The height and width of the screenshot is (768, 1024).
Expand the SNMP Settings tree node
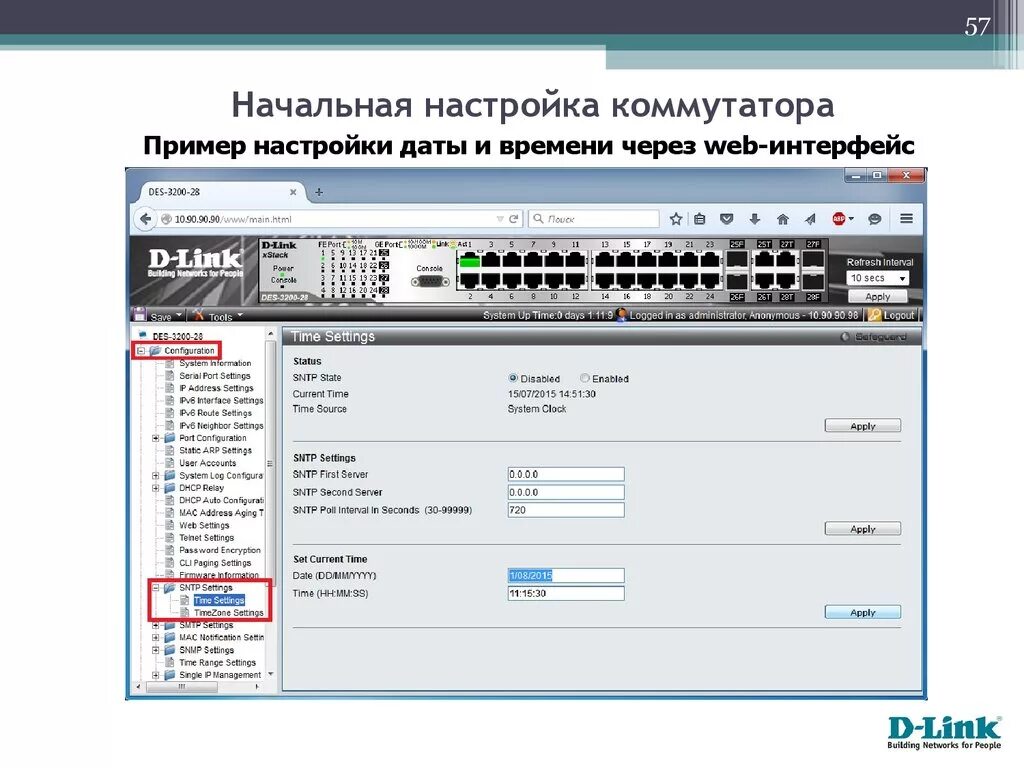pyautogui.click(x=155, y=650)
